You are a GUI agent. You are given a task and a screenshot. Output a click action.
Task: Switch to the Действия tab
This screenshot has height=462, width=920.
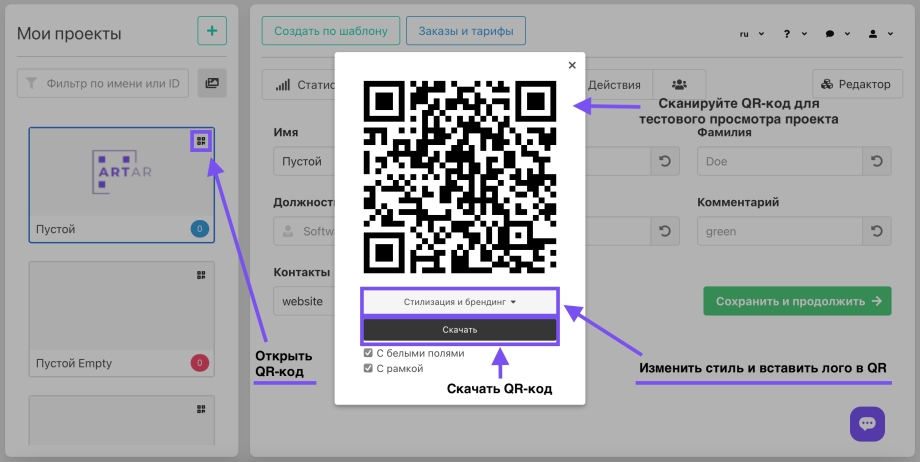[x=614, y=84]
